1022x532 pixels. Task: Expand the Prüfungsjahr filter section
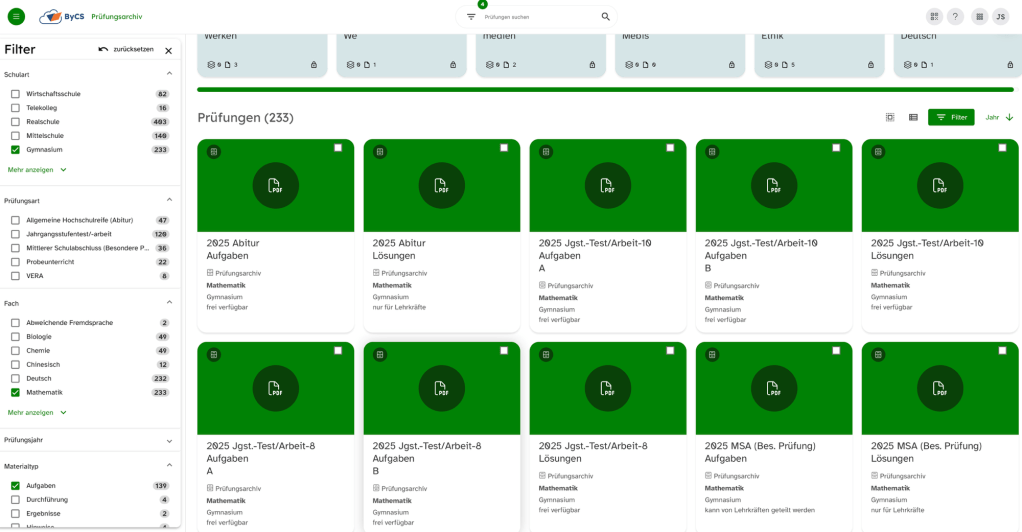tap(169, 440)
